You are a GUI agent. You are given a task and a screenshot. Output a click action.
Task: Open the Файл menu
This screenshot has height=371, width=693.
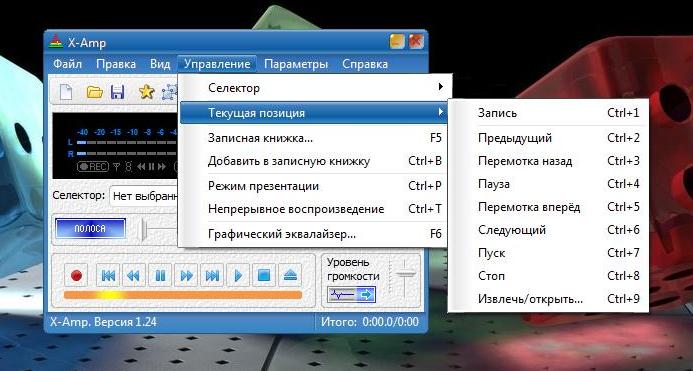(68, 64)
